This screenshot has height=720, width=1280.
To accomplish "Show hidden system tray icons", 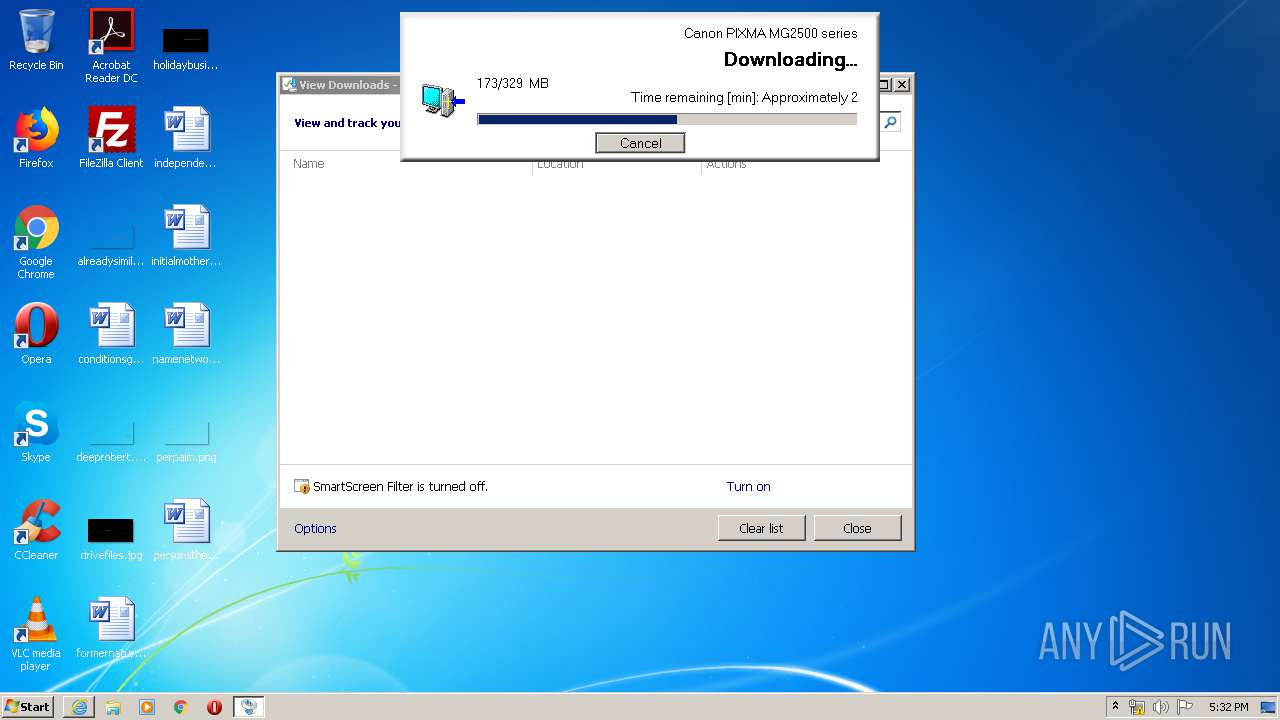I will point(1115,707).
